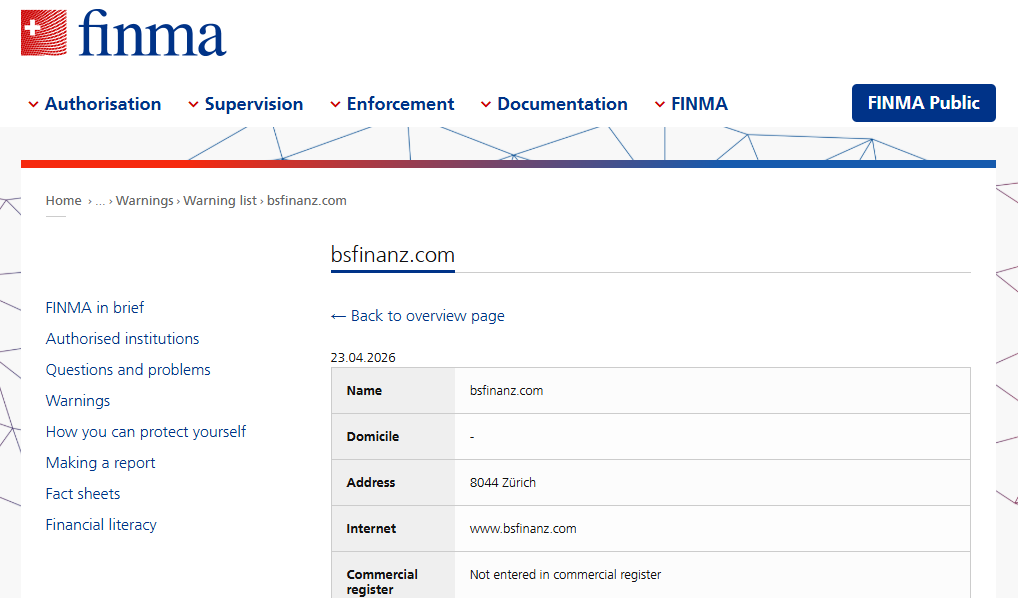This screenshot has width=1018, height=598.
Task: Open Financial literacy sidebar link
Action: click(x=101, y=525)
